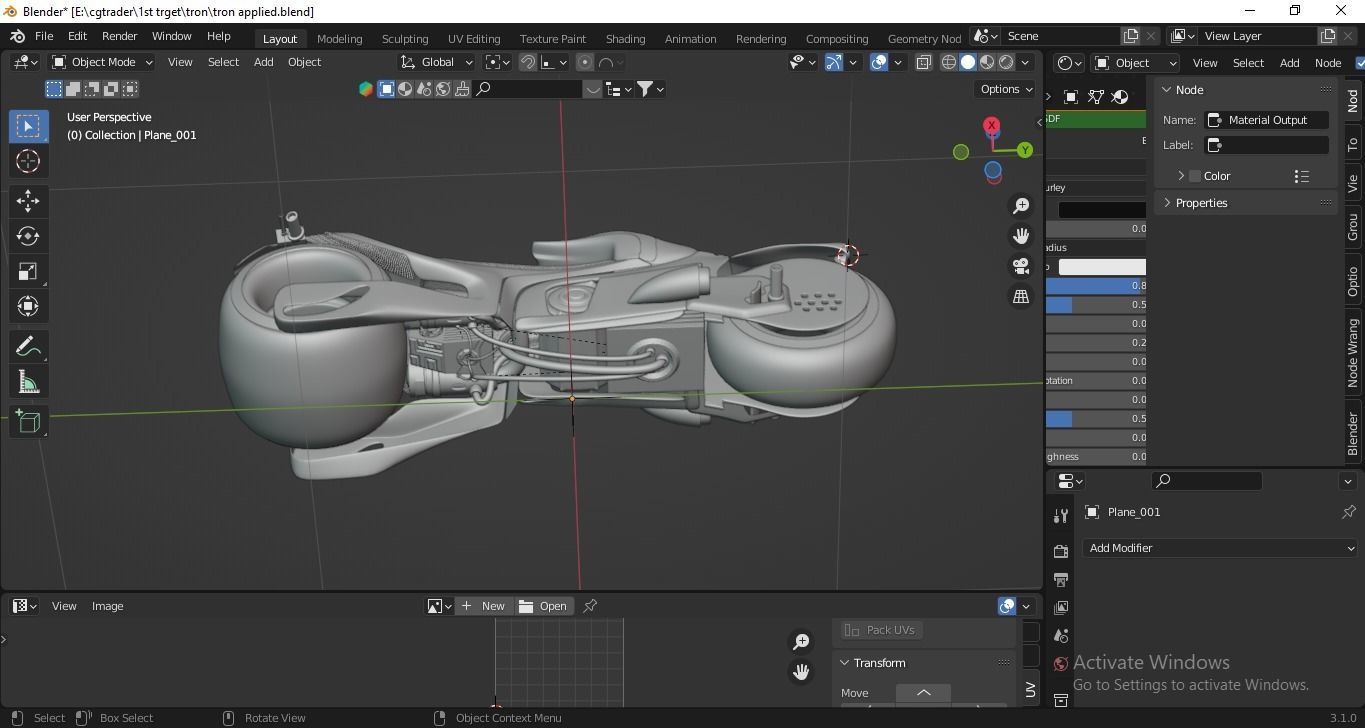1365x728 pixels.
Task: Click the white color swatch under Radius
Action: point(1102,267)
